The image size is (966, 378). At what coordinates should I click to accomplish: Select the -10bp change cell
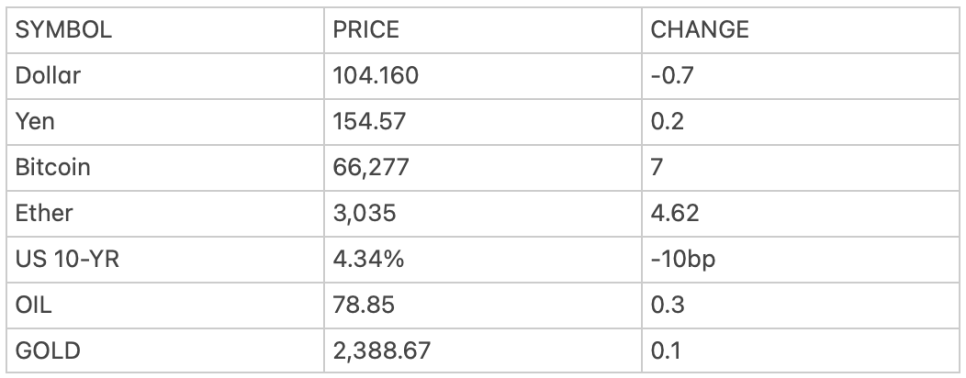point(800,259)
